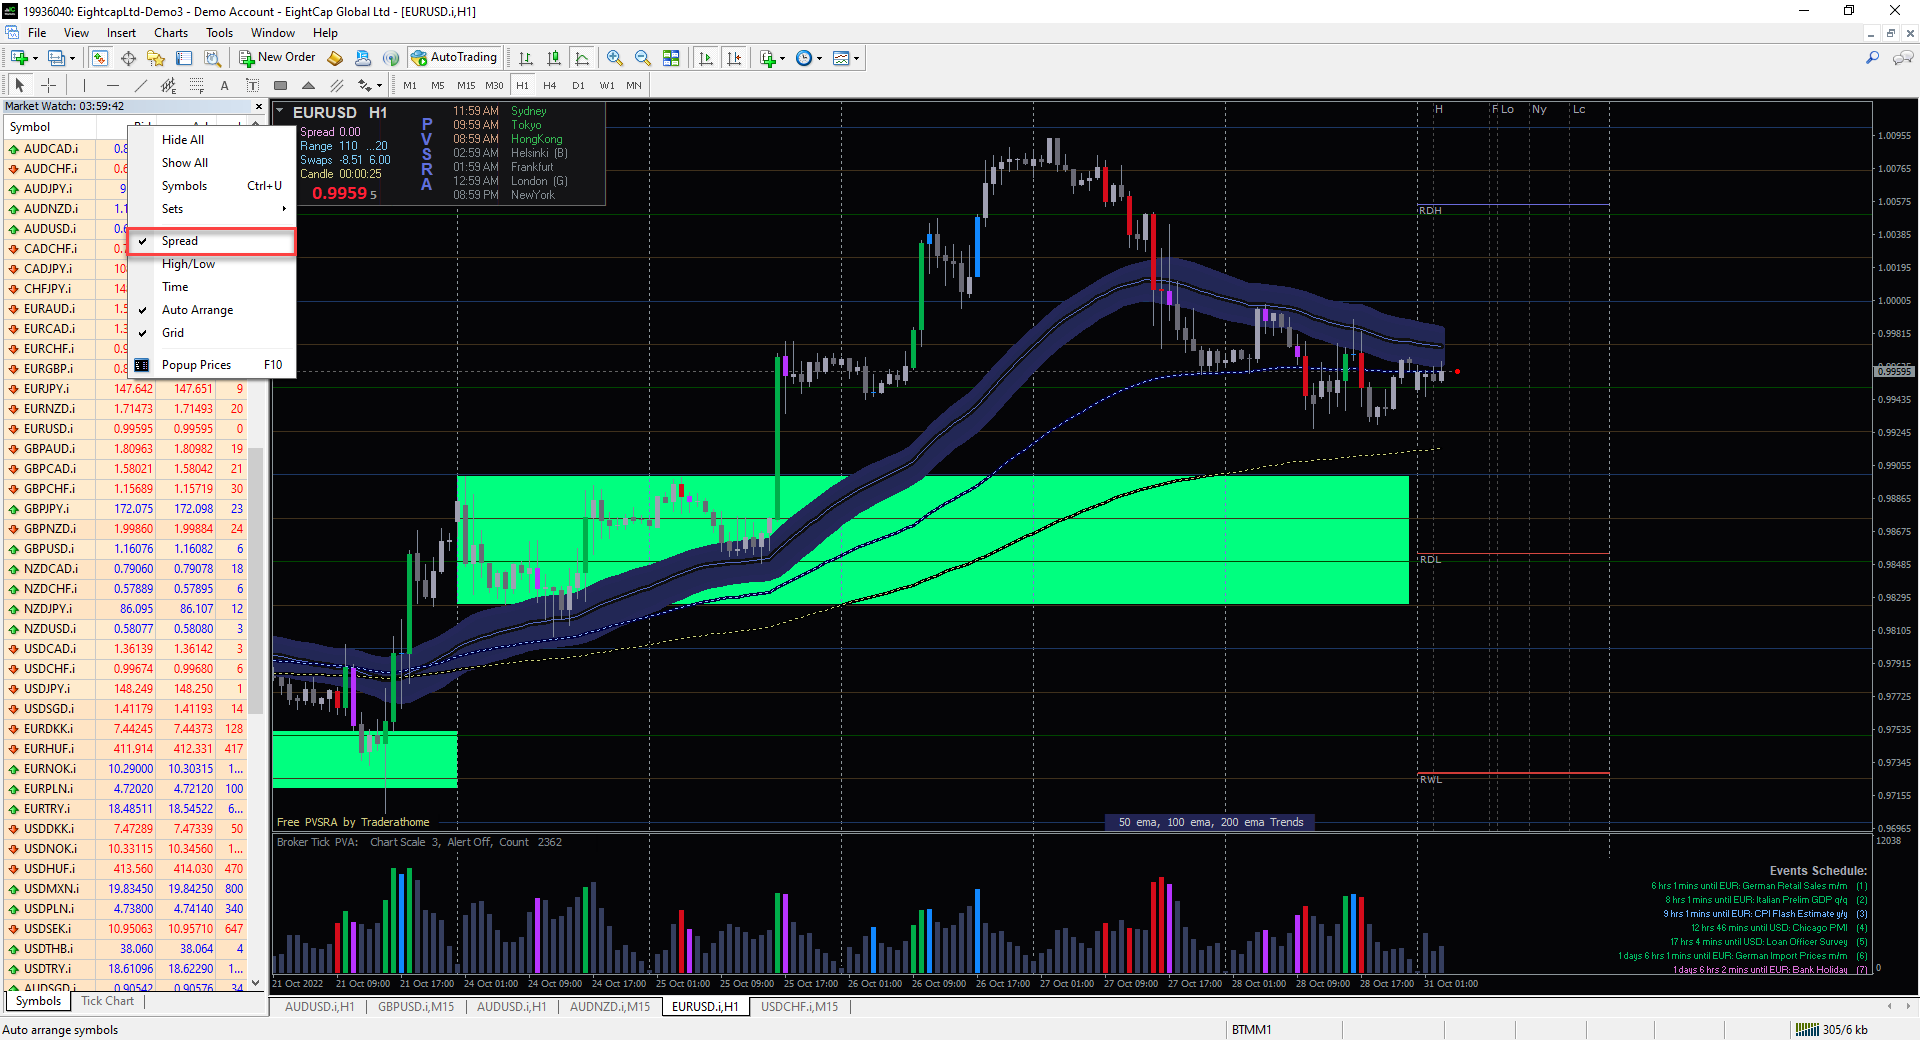Draw a vertical line tool

[x=85, y=86]
